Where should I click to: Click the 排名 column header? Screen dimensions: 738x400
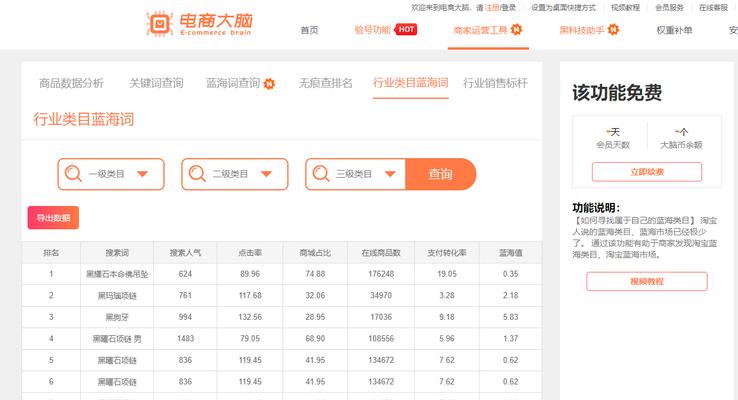(x=51, y=253)
